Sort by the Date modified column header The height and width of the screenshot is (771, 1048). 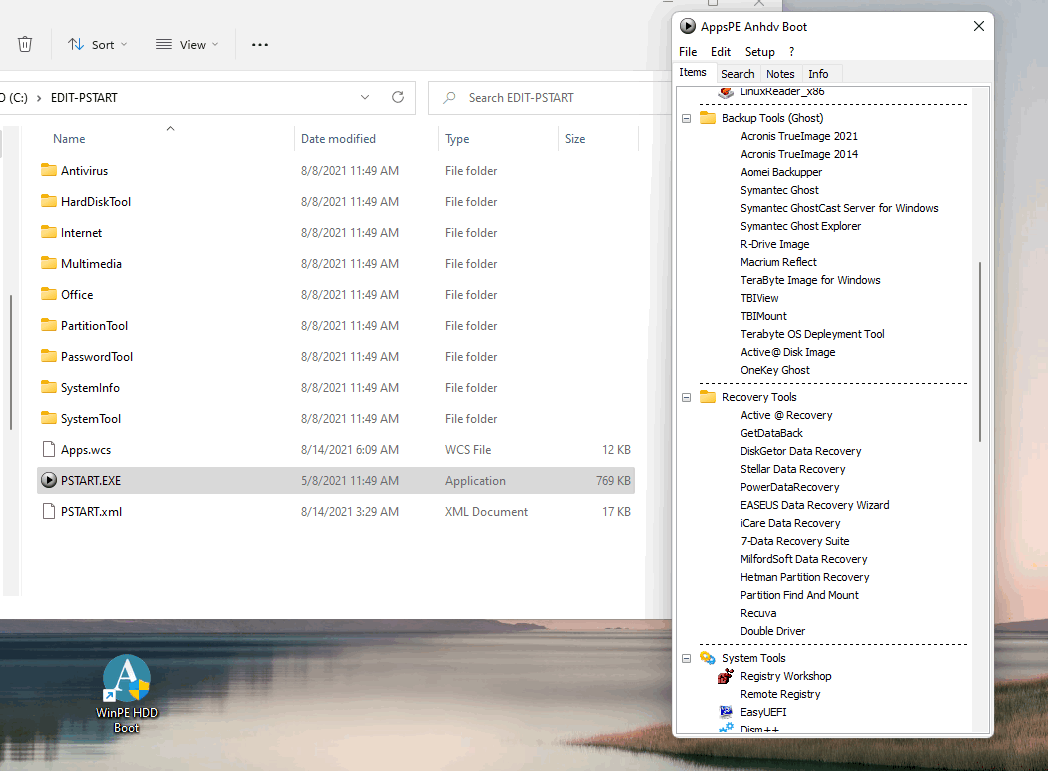click(x=338, y=139)
